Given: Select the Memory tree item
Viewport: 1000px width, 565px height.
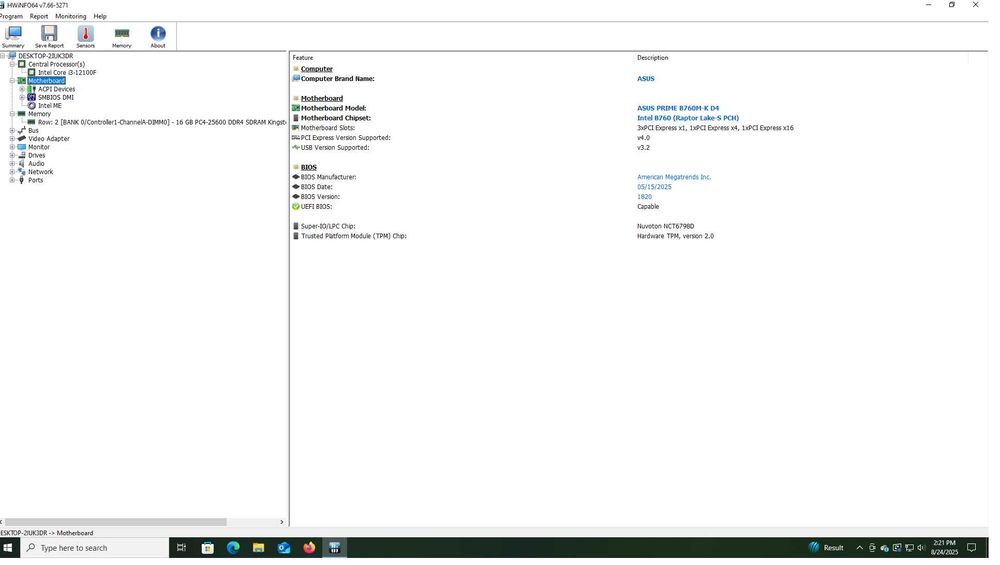Looking at the screenshot, I should tap(40, 114).
